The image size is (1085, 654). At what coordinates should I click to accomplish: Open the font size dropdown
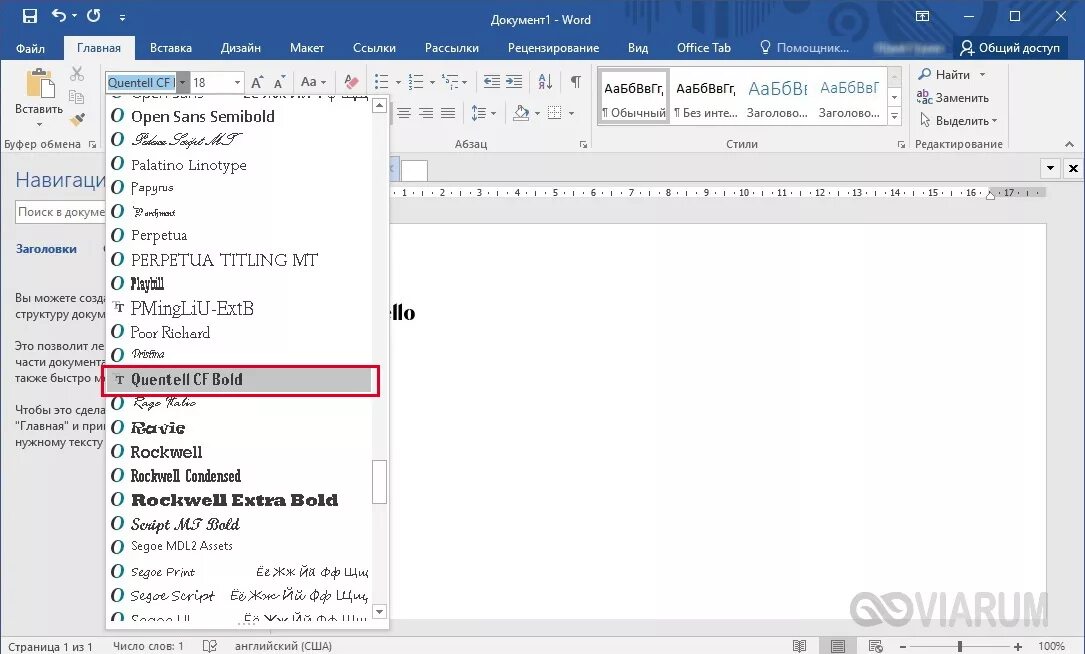coord(237,82)
